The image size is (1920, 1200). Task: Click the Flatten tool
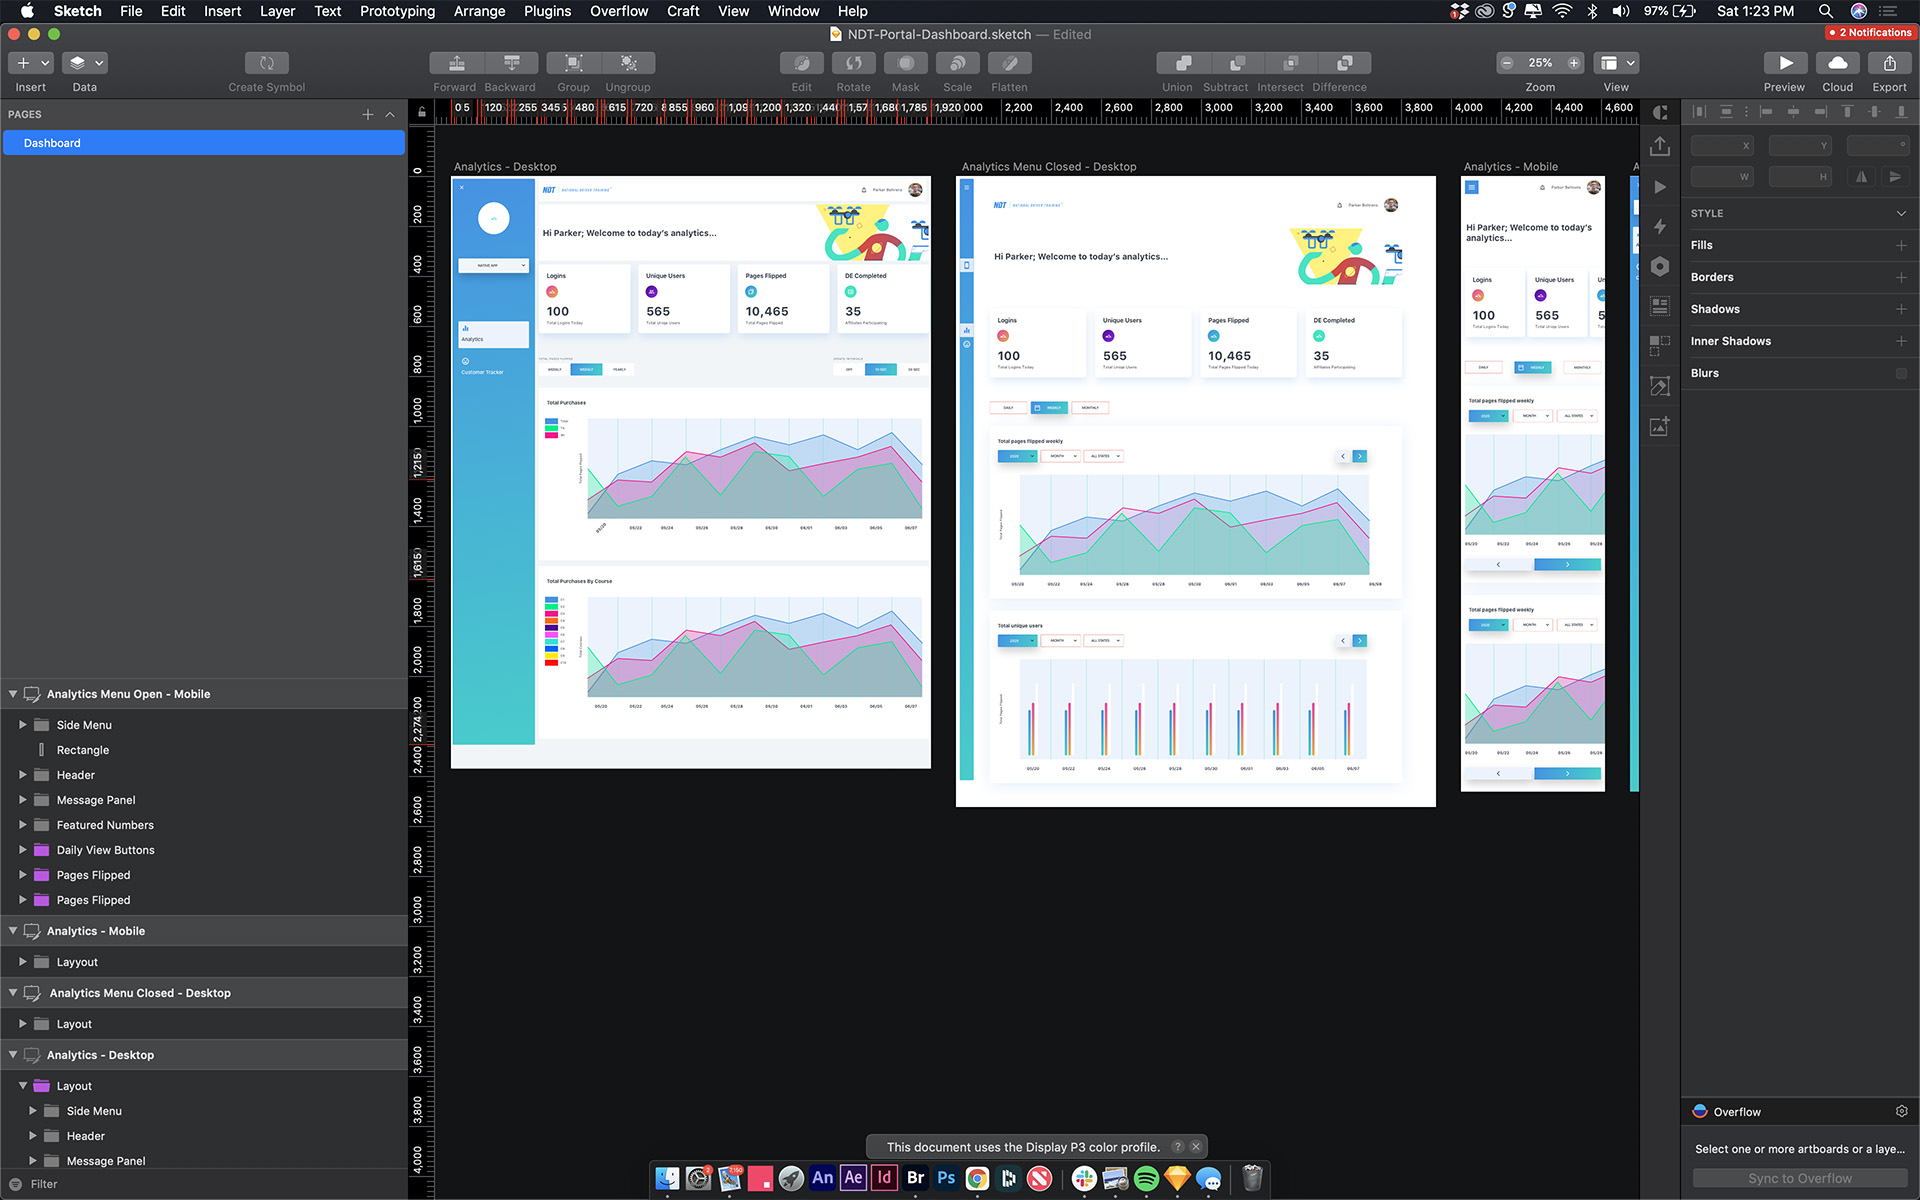1009,63
